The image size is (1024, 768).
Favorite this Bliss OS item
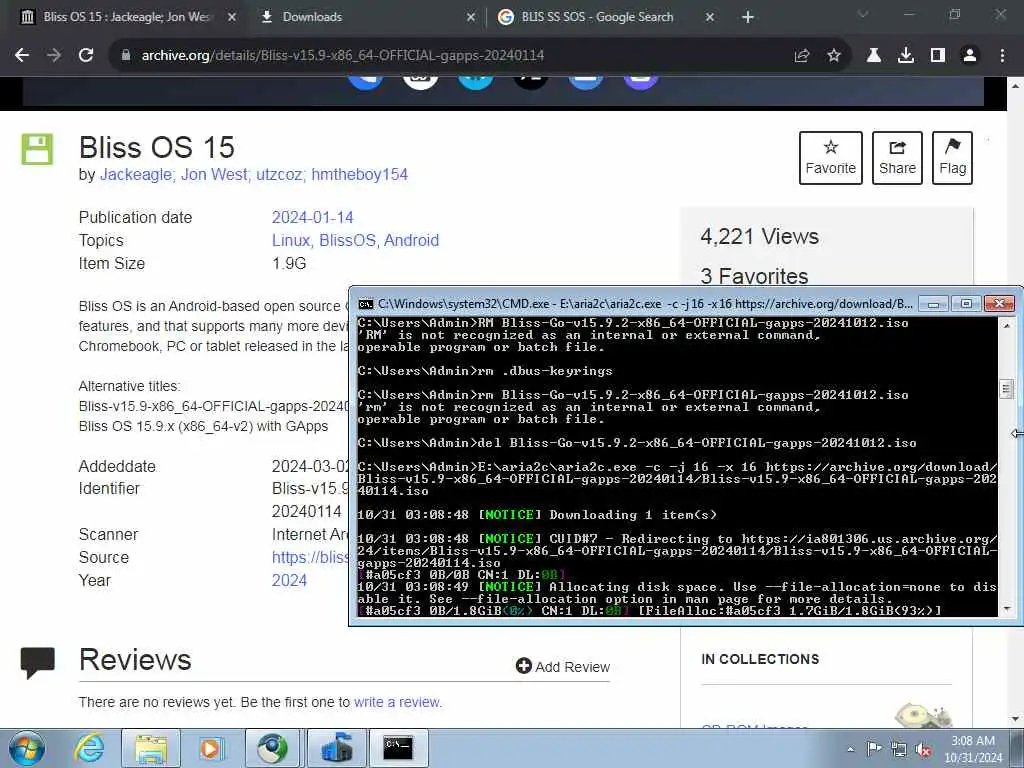tap(831, 157)
